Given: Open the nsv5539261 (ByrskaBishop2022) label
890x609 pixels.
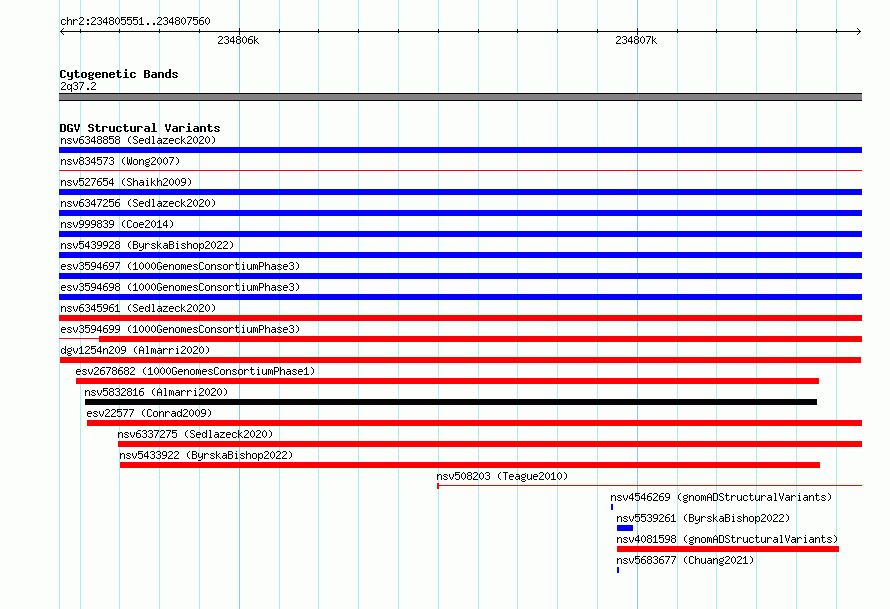Looking at the screenshot, I should (703, 518).
